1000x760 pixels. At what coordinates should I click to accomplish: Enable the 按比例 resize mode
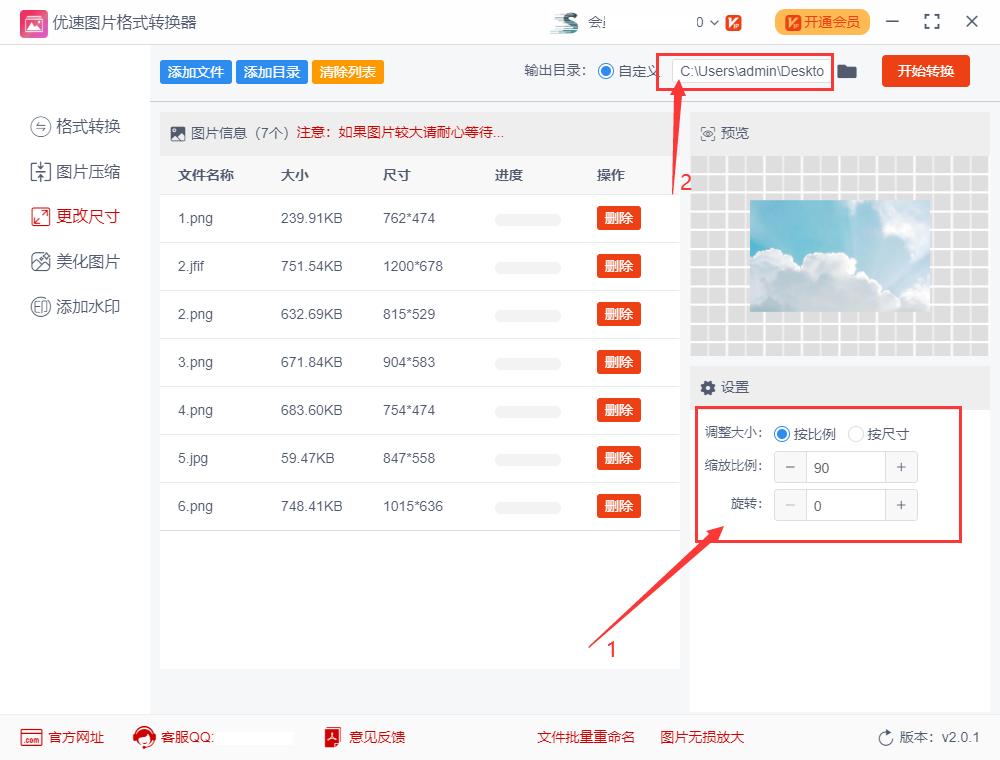pos(782,433)
